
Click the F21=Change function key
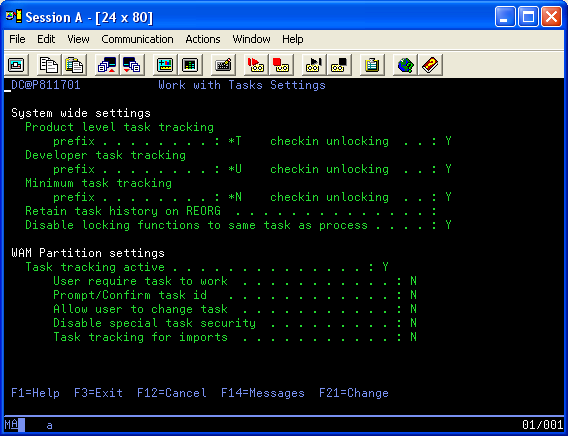click(354, 393)
